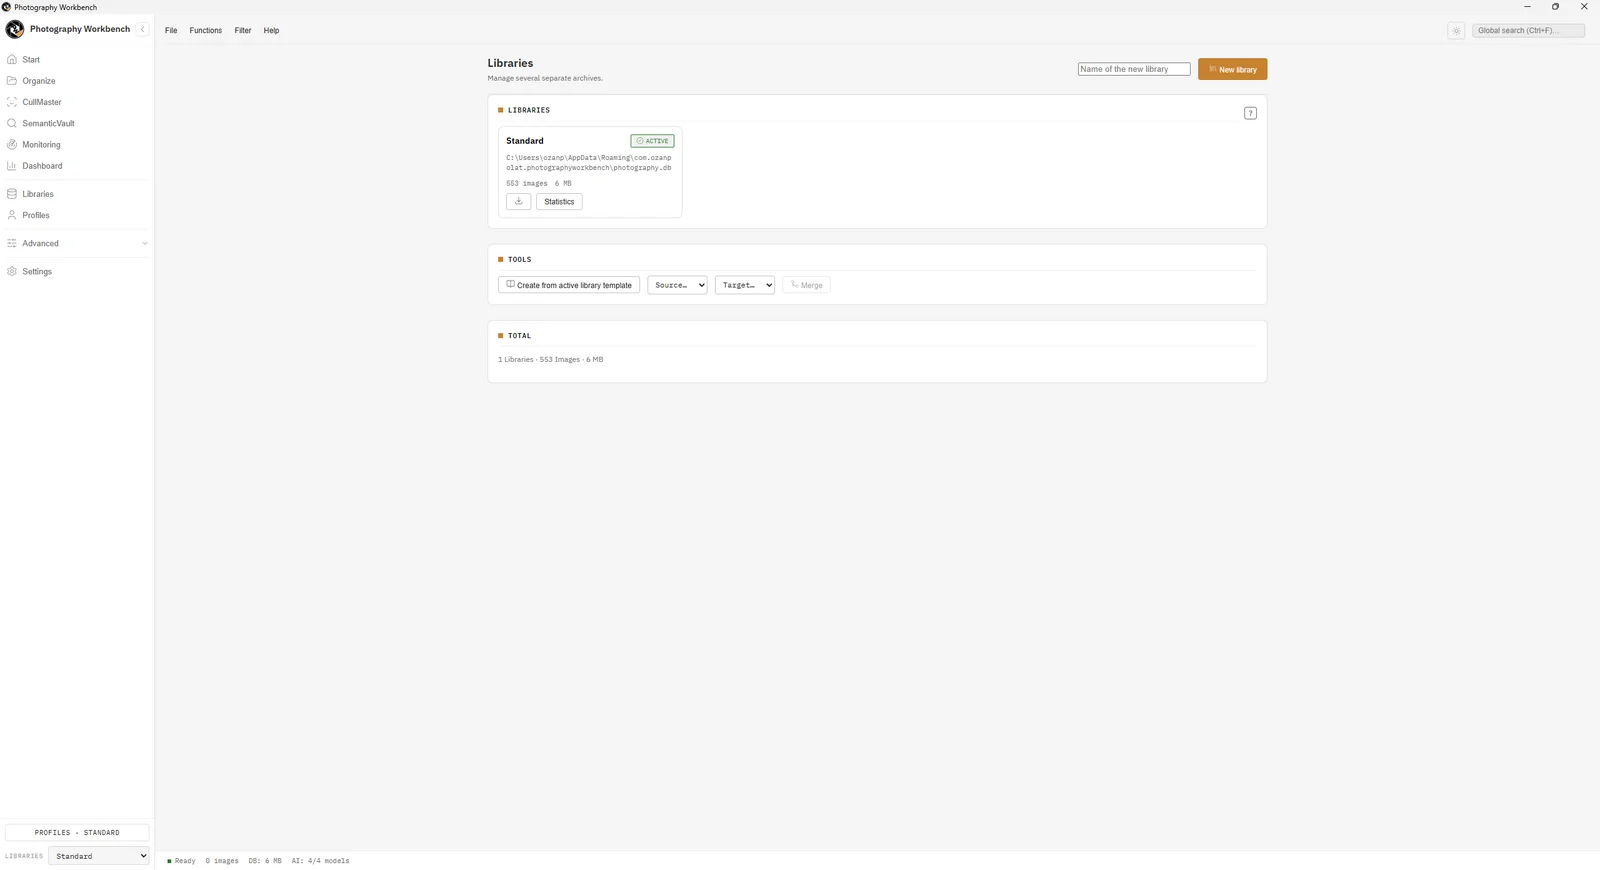Image resolution: width=1600 pixels, height=870 pixels.
Task: Open CullMaster from the sidebar
Action: (77, 102)
